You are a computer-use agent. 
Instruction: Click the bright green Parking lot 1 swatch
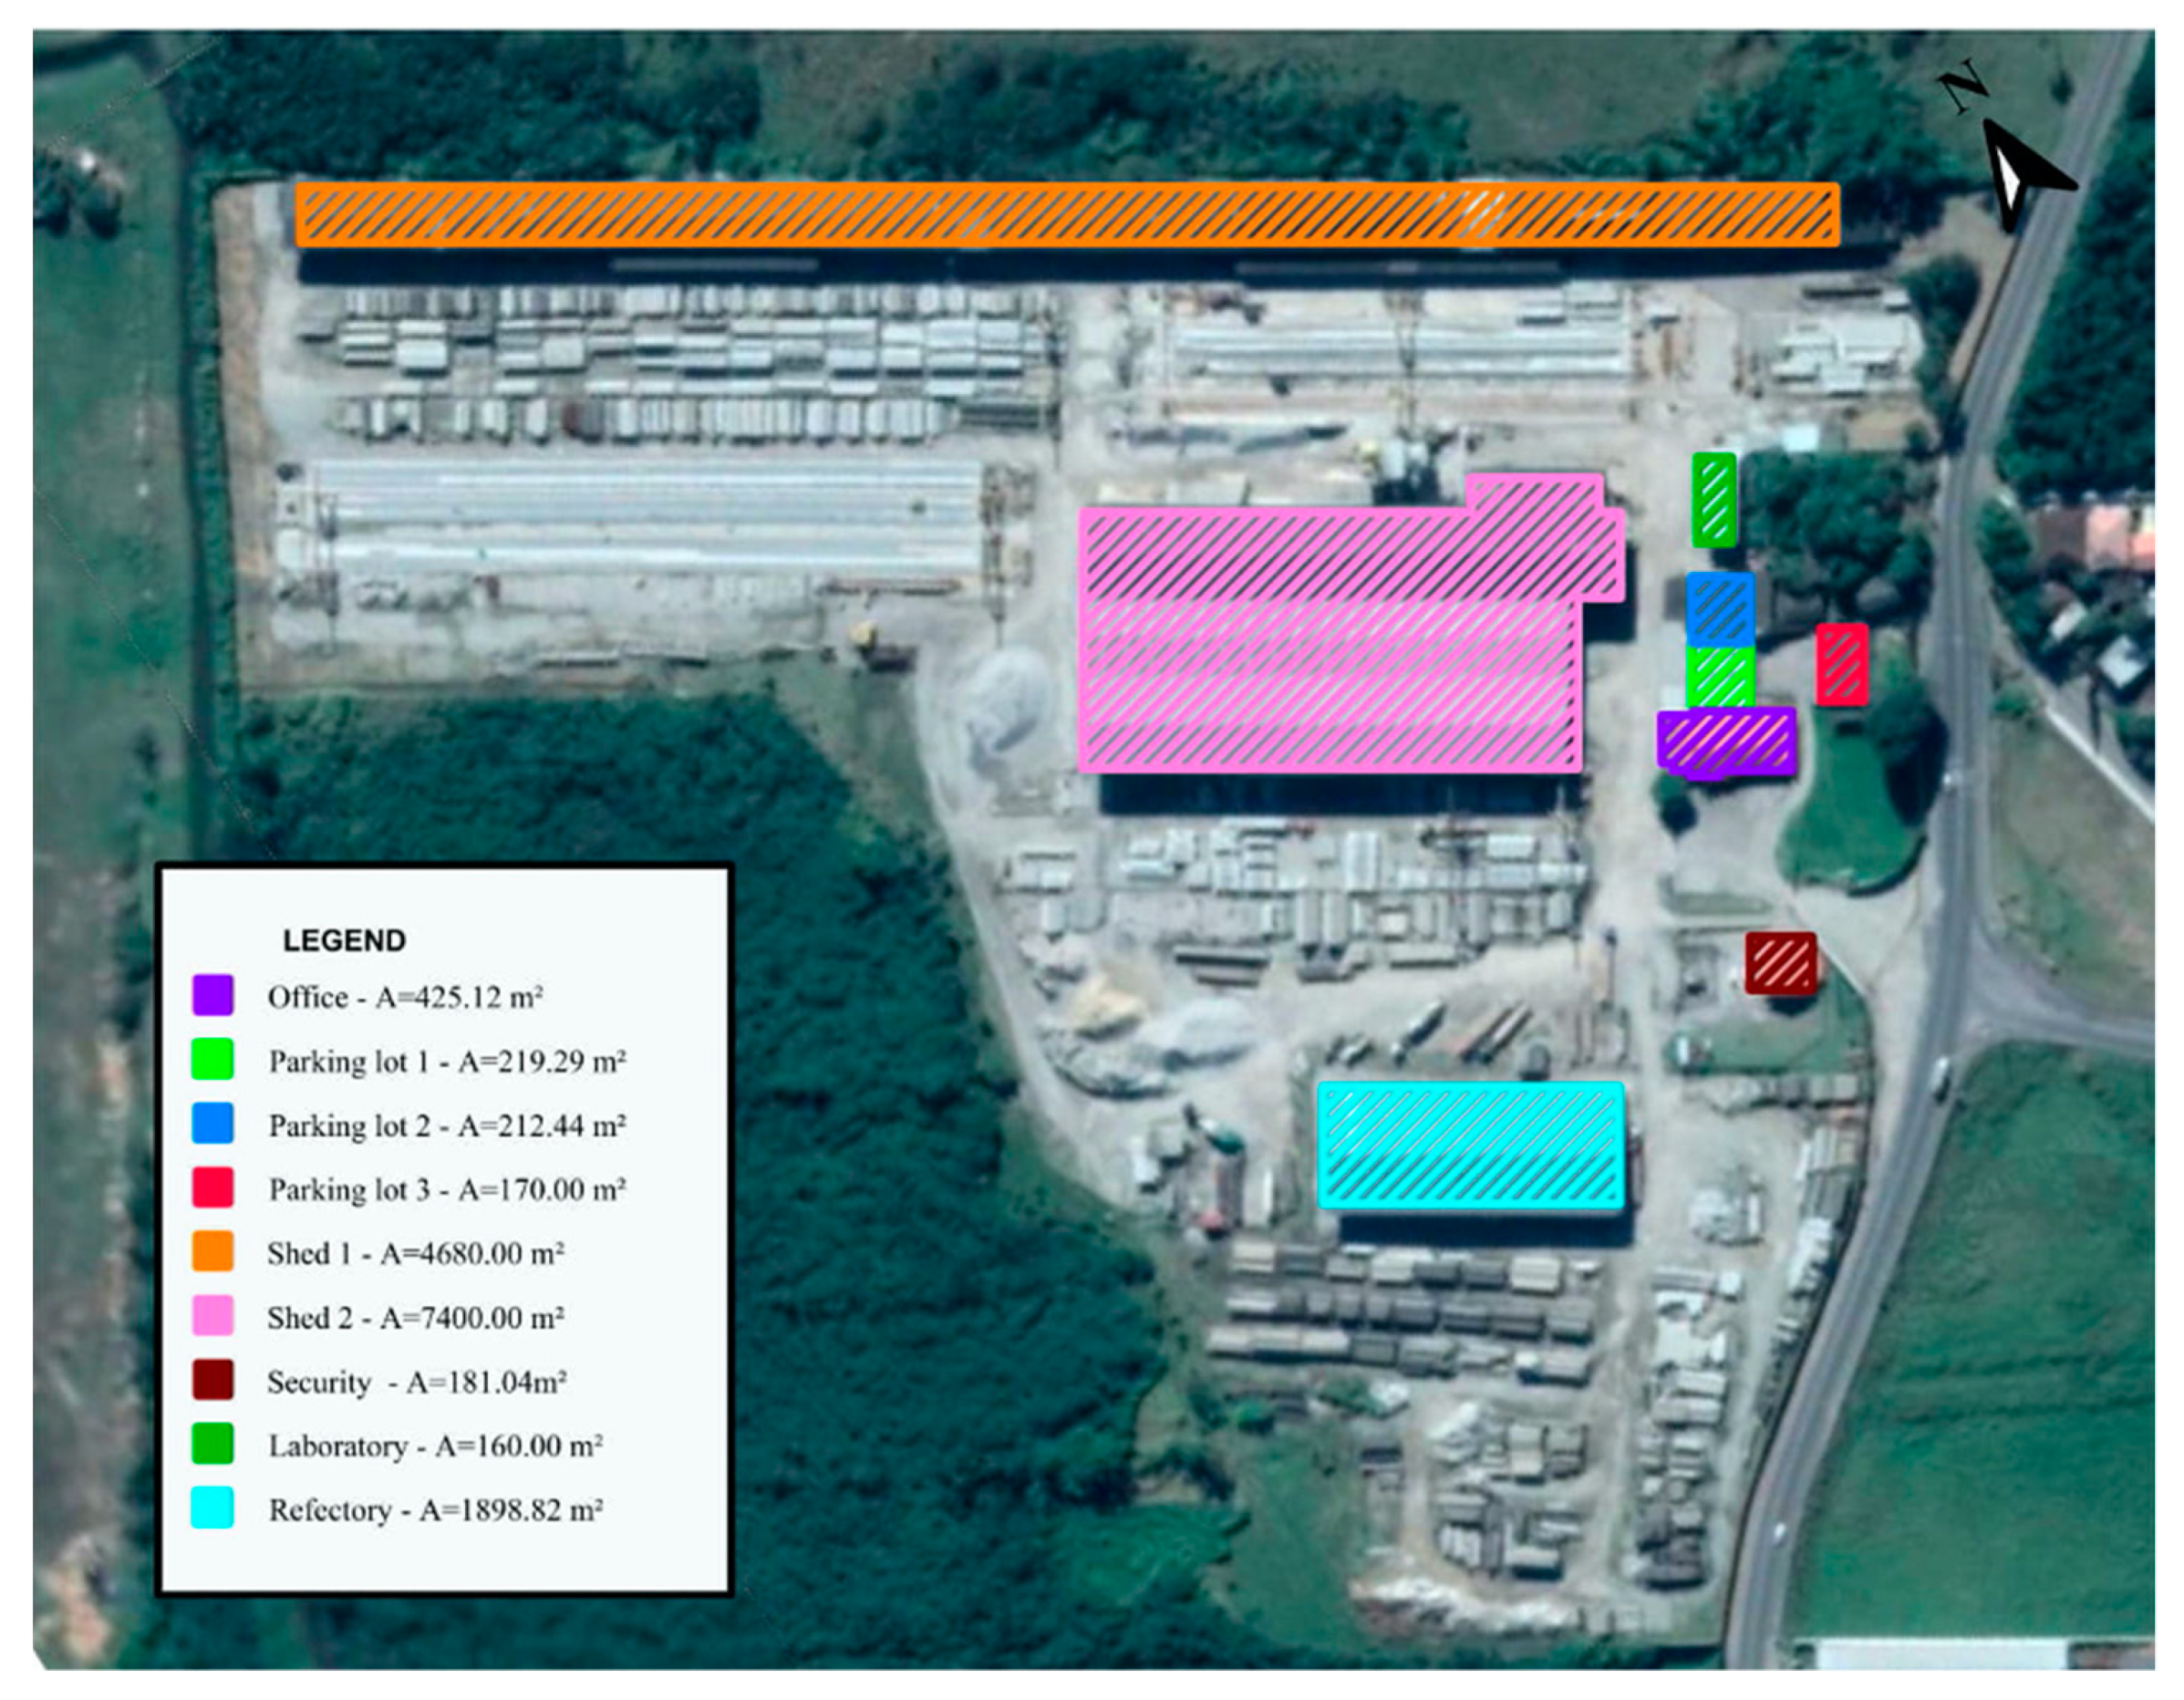tap(212, 1059)
